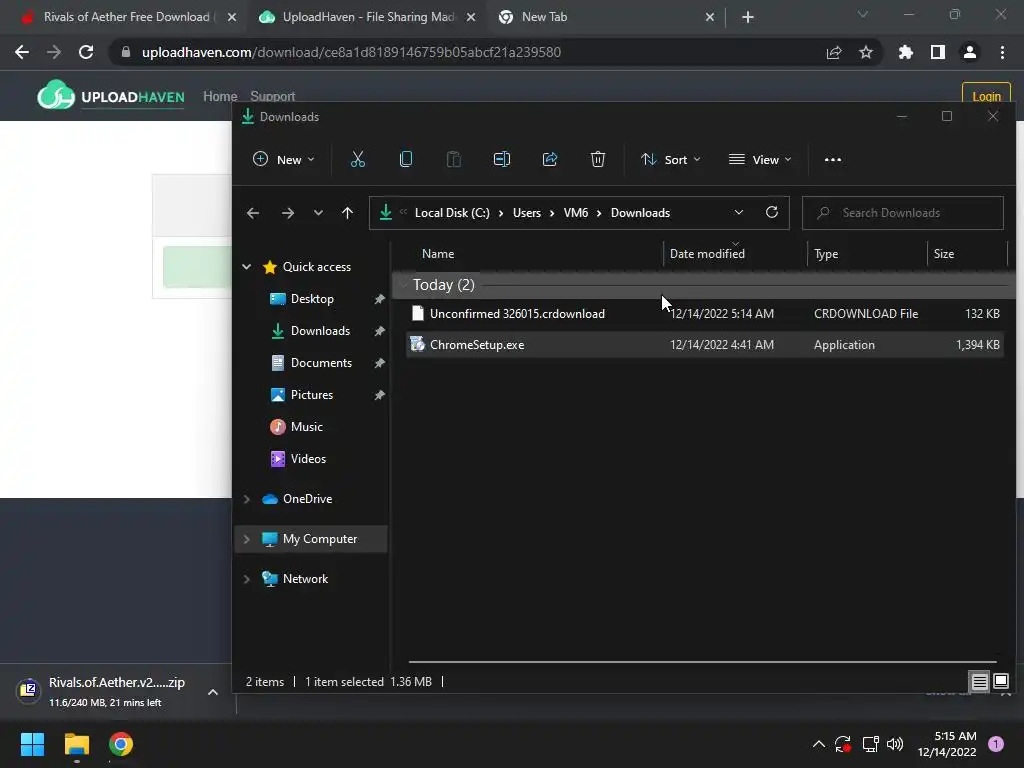Expand the Network tree node
1024x768 pixels.
(247, 579)
